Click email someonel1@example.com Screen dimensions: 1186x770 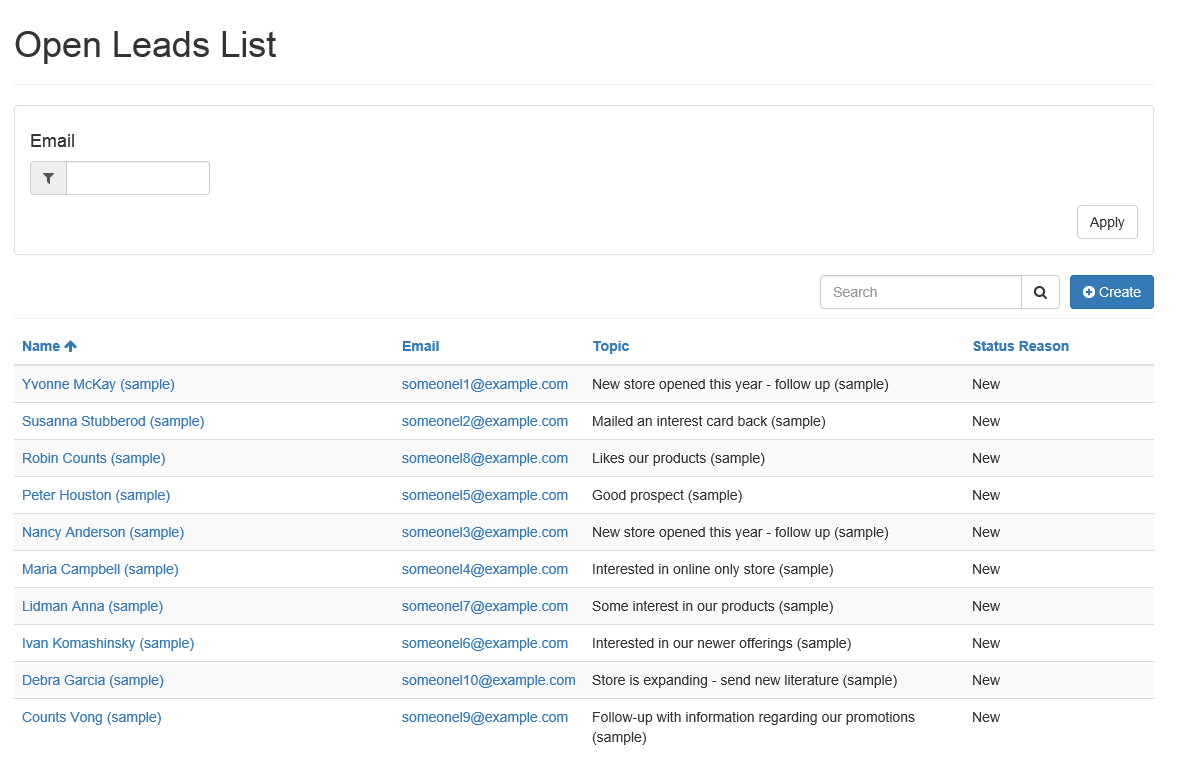pyautogui.click(x=485, y=384)
